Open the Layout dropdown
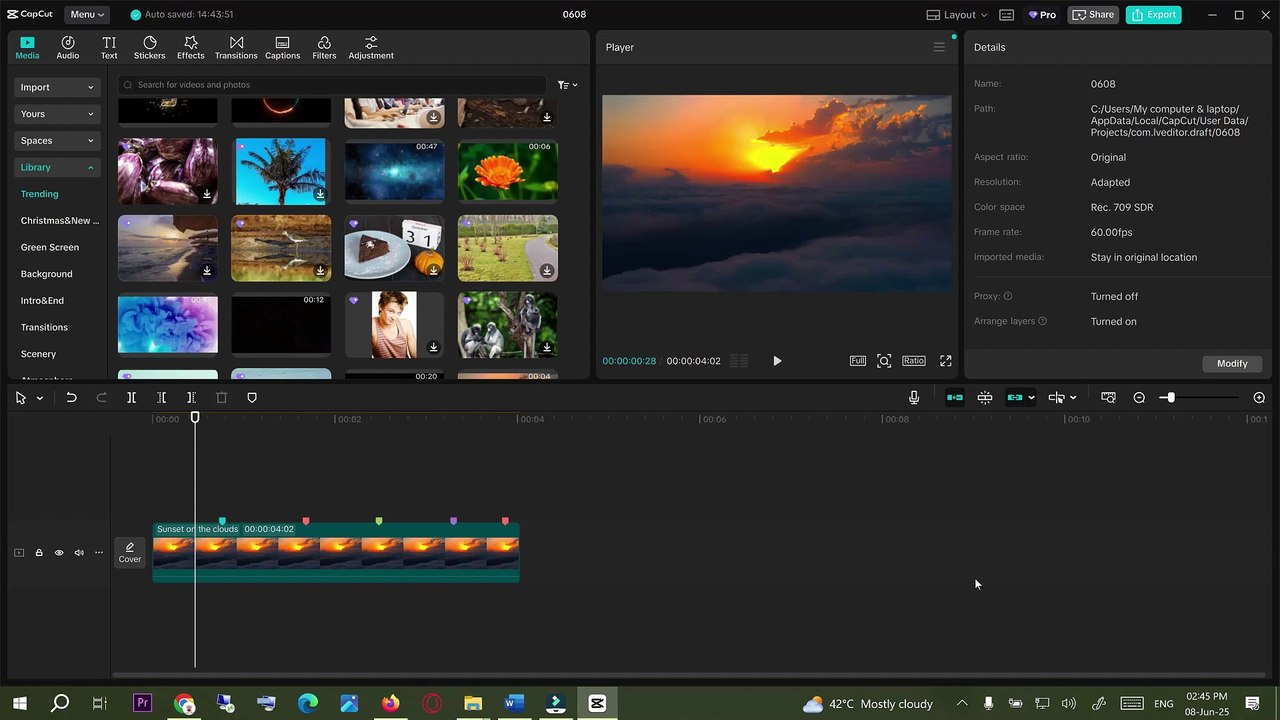The height and width of the screenshot is (720, 1280). [x=957, y=15]
